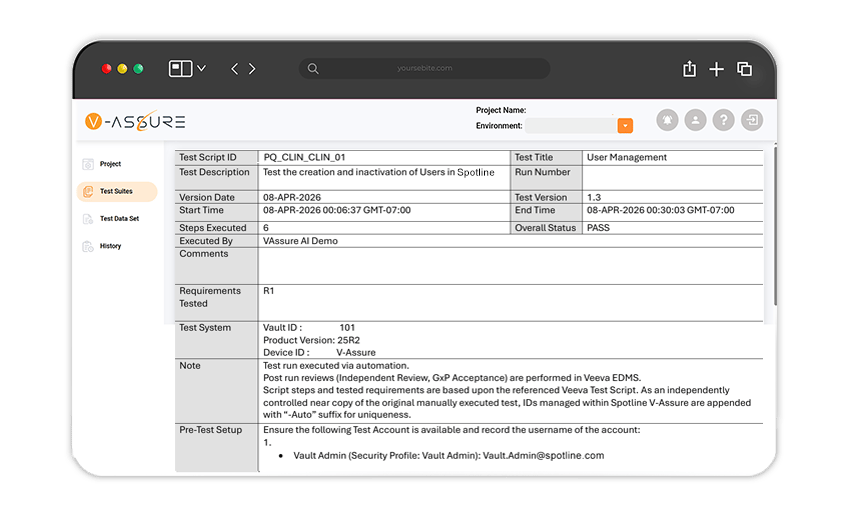This screenshot has height=520, width=850.
Task: Open the Test Data Set menu item
Action: [x=119, y=219]
